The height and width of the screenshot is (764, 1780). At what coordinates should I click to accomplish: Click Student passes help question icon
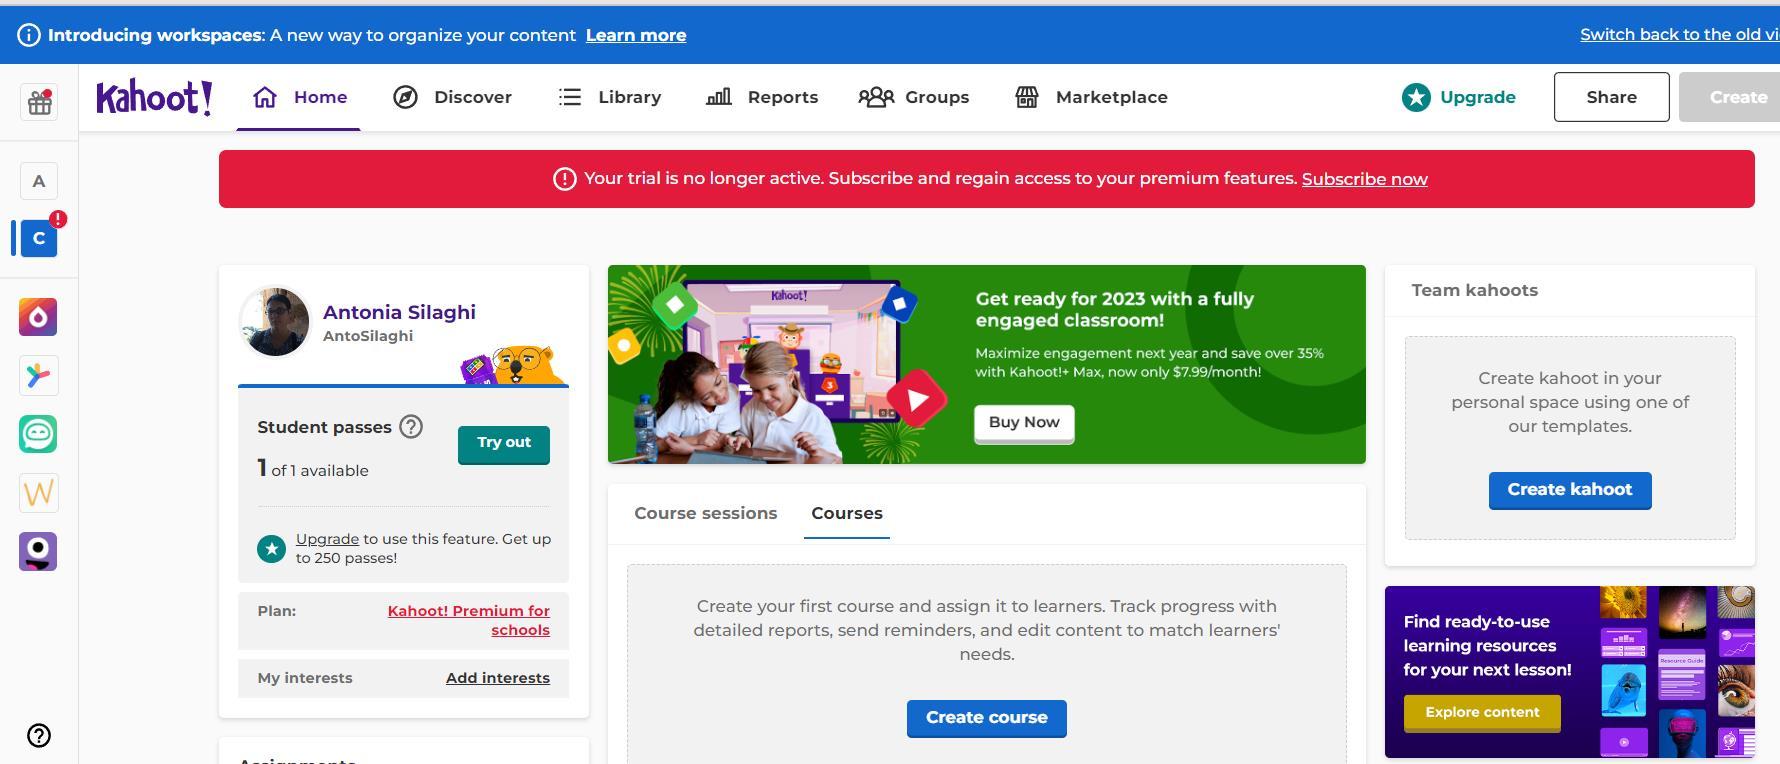click(411, 427)
